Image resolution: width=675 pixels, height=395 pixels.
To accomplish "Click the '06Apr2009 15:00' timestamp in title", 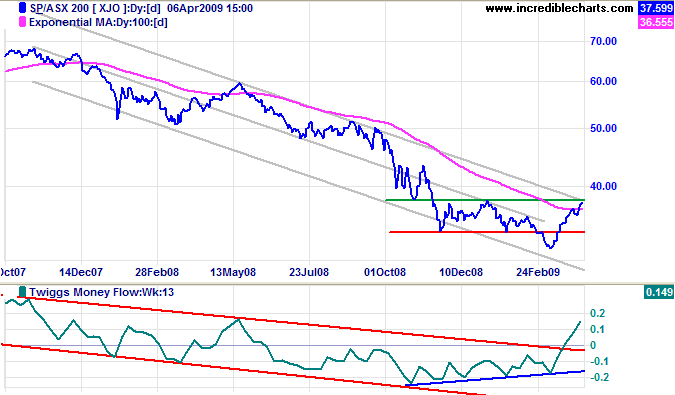I will coord(210,8).
